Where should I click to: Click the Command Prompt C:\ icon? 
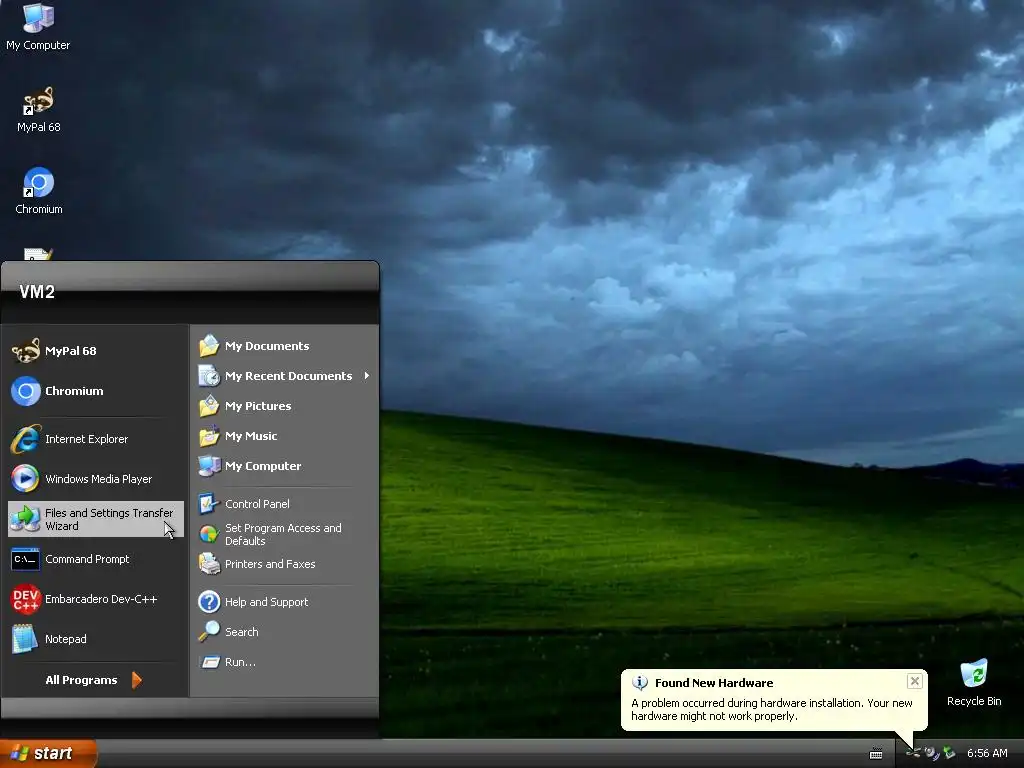coord(25,559)
